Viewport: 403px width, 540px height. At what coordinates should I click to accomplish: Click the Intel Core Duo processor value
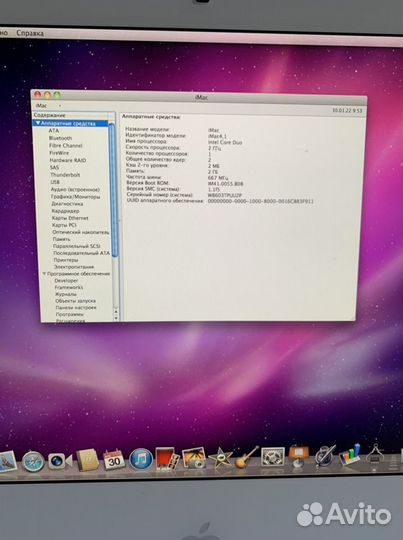[x=225, y=142]
